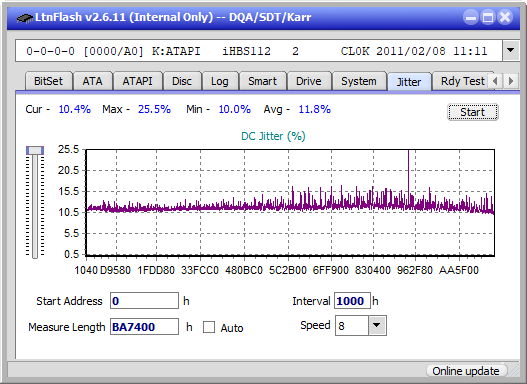The height and width of the screenshot is (384, 527).
Task: Click the vertical scale slider thumb
Action: [x=35, y=150]
